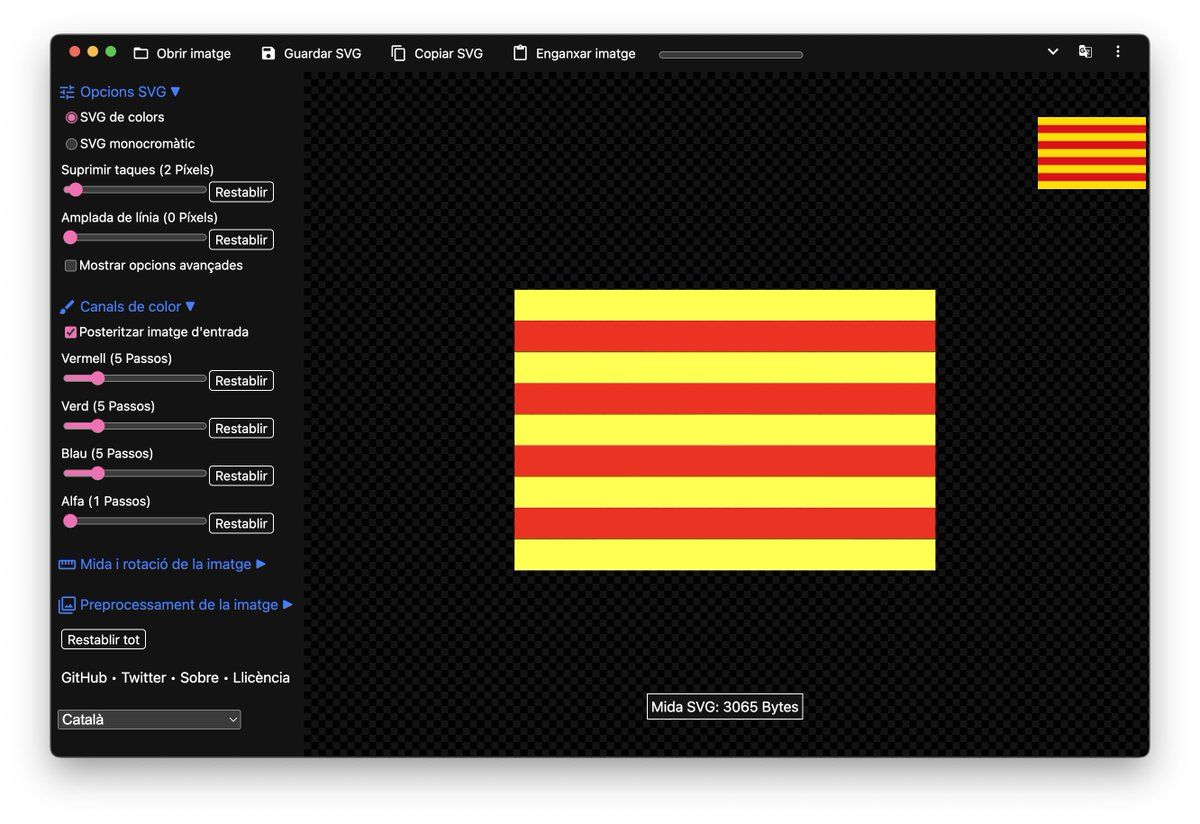
Task: Click the chevron-down arrow in title bar
Action: [1053, 51]
